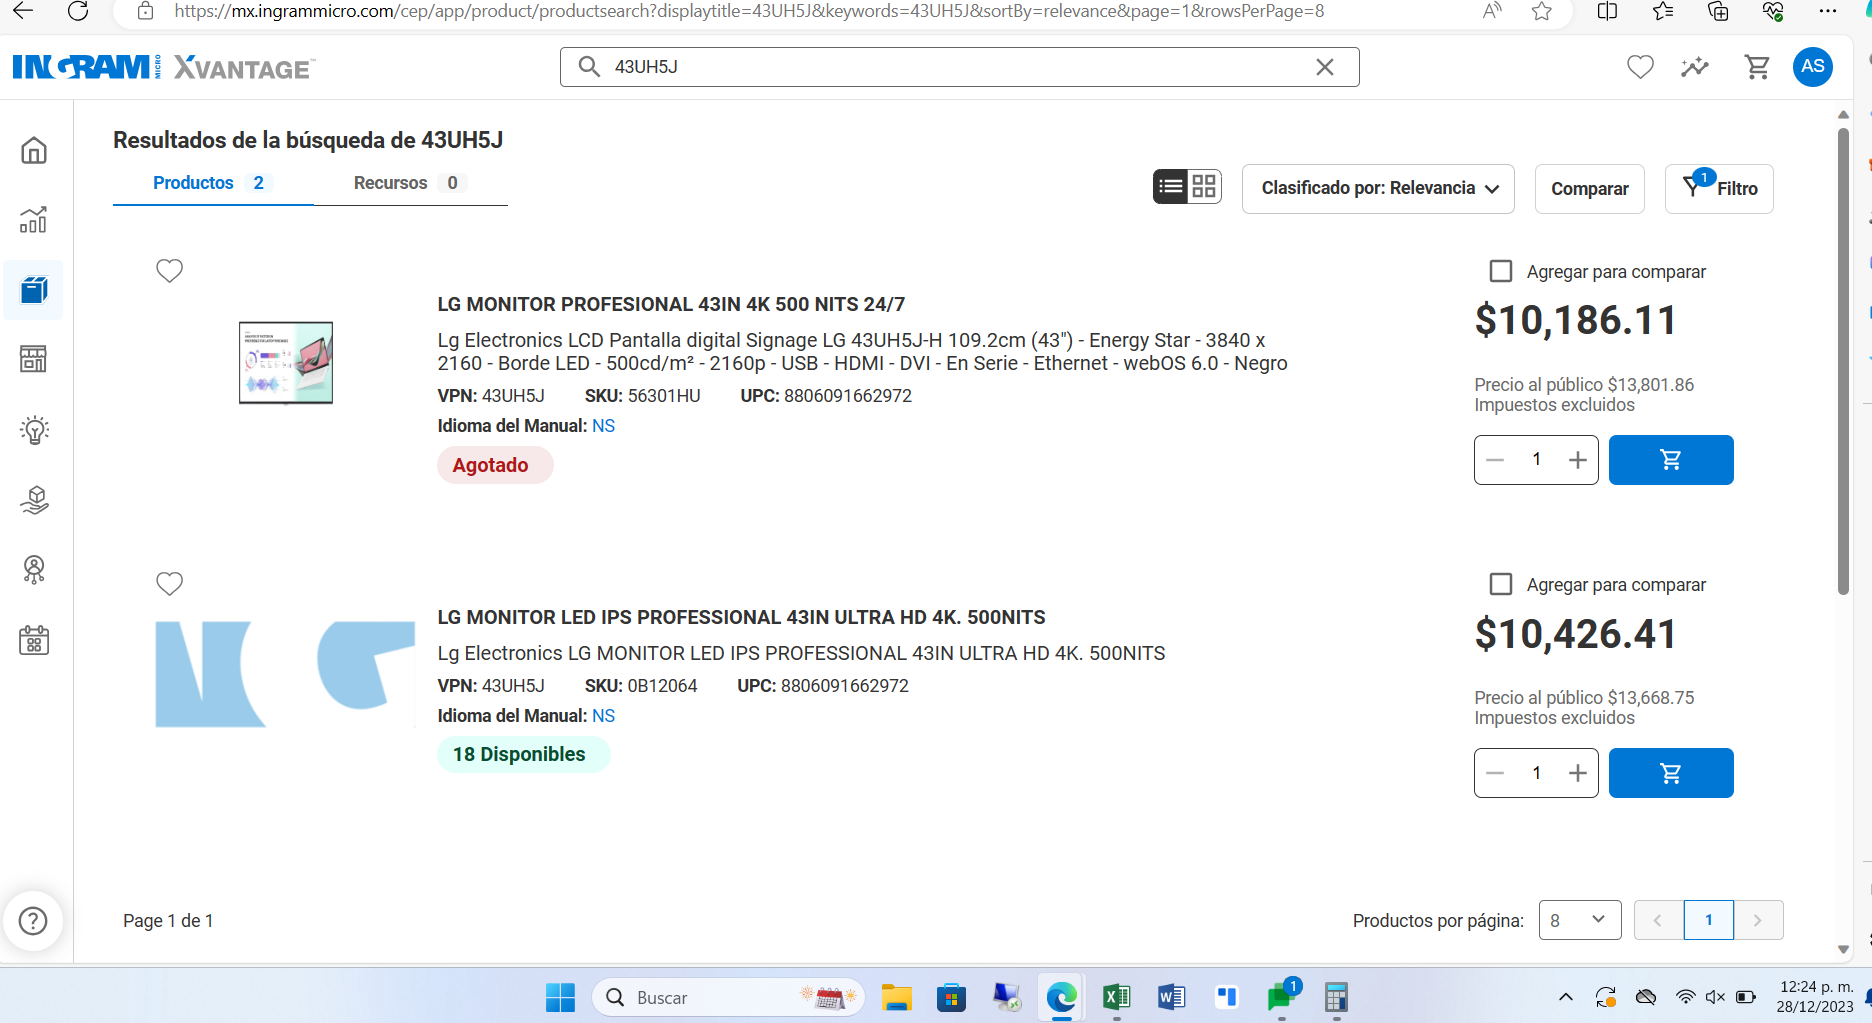Click NS manual link for SKU 56301HU
This screenshot has height=1023, width=1872.
click(x=603, y=426)
